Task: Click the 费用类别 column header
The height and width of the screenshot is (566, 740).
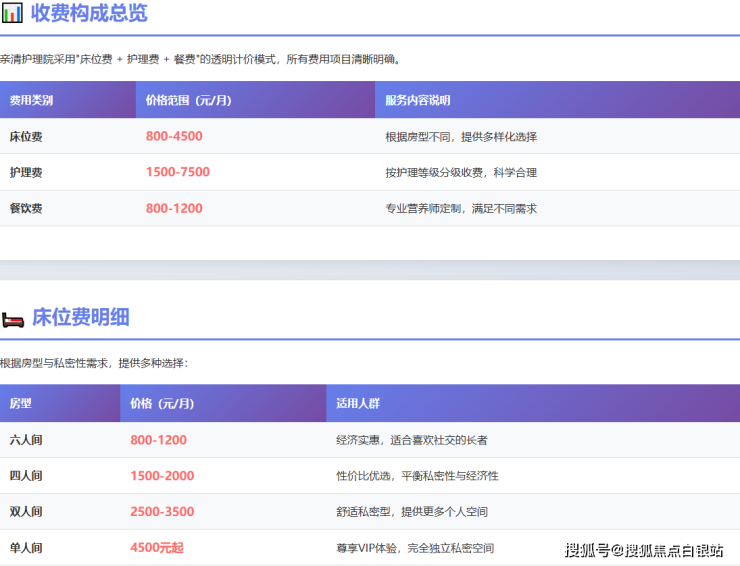Action: (31, 100)
